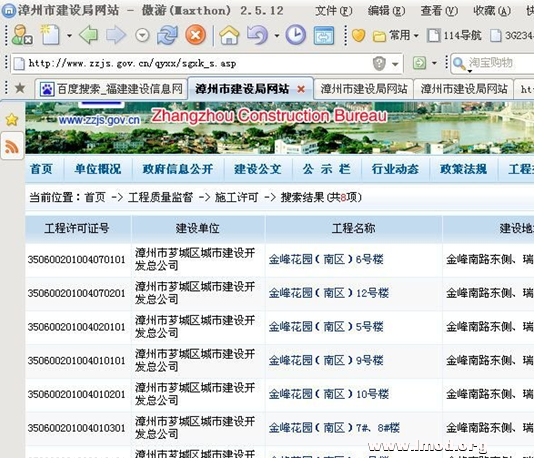
Task: Click the undo closed tab icon
Action: click(257, 35)
